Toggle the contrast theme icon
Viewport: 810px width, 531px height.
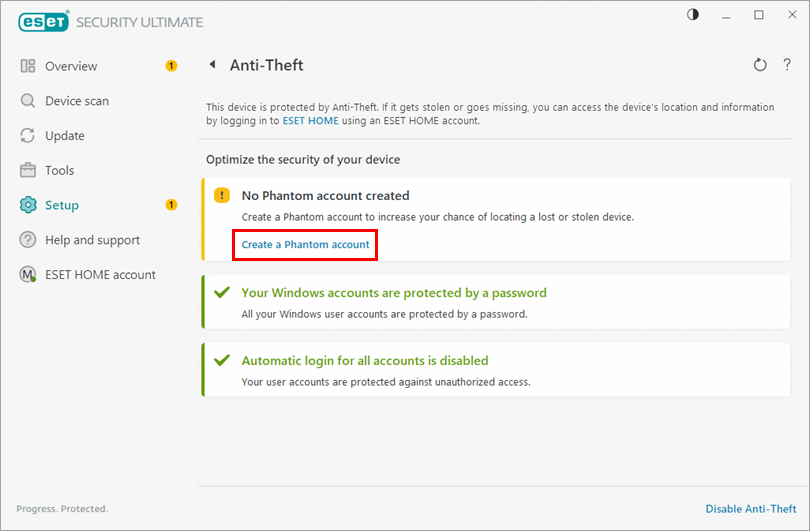coord(693,14)
